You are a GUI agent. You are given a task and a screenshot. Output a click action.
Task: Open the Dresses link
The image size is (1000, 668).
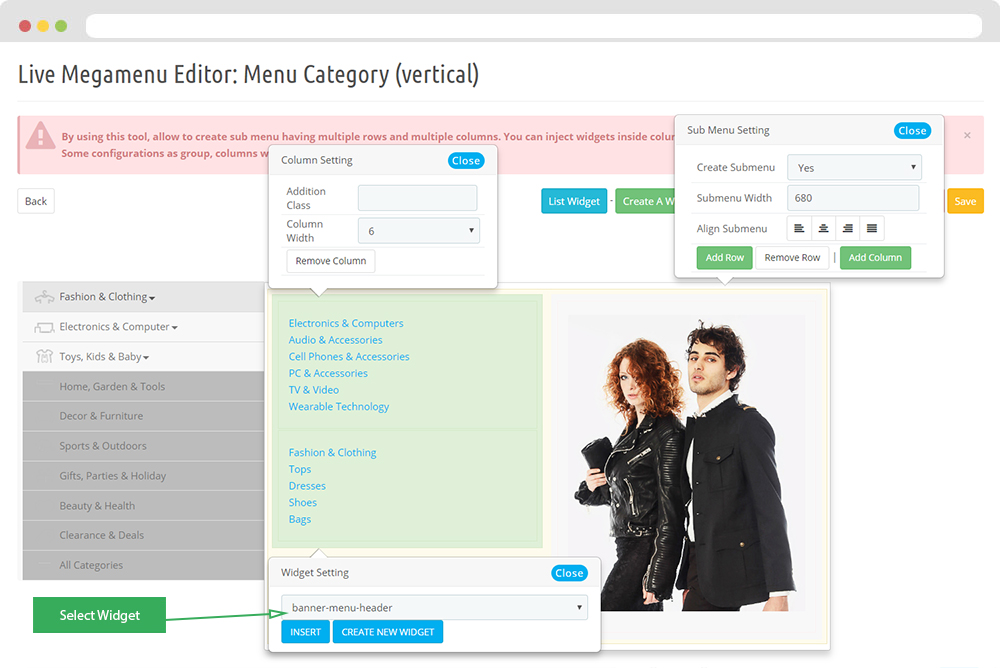(x=307, y=486)
